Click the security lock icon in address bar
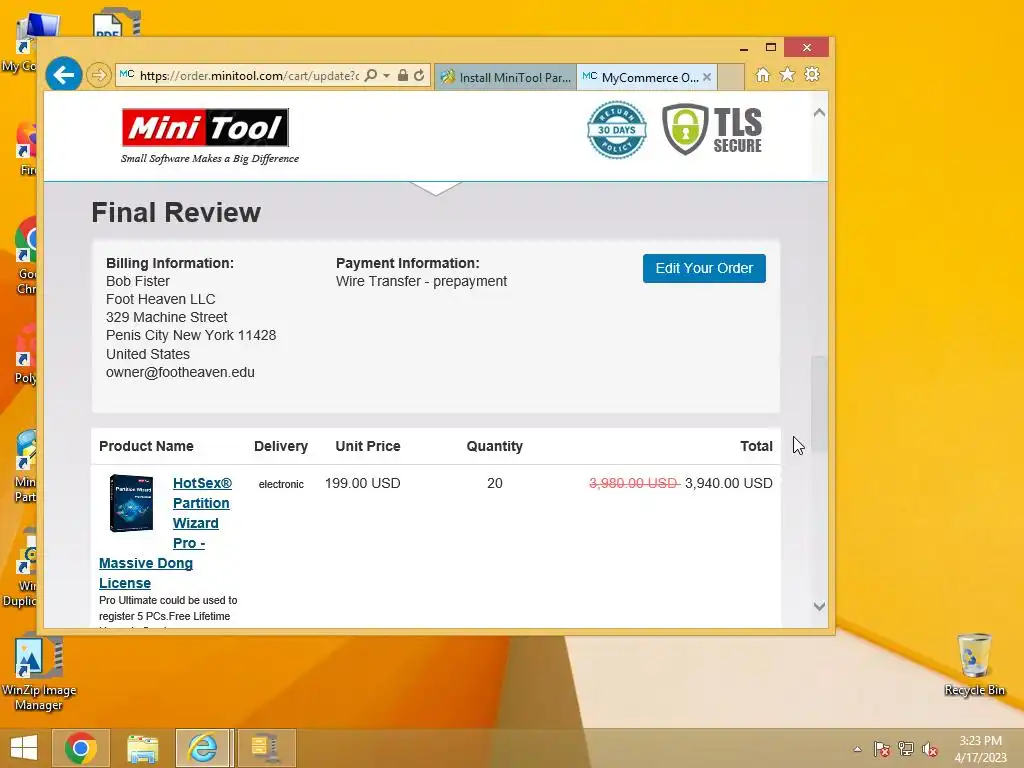1024x768 pixels. coord(403,75)
